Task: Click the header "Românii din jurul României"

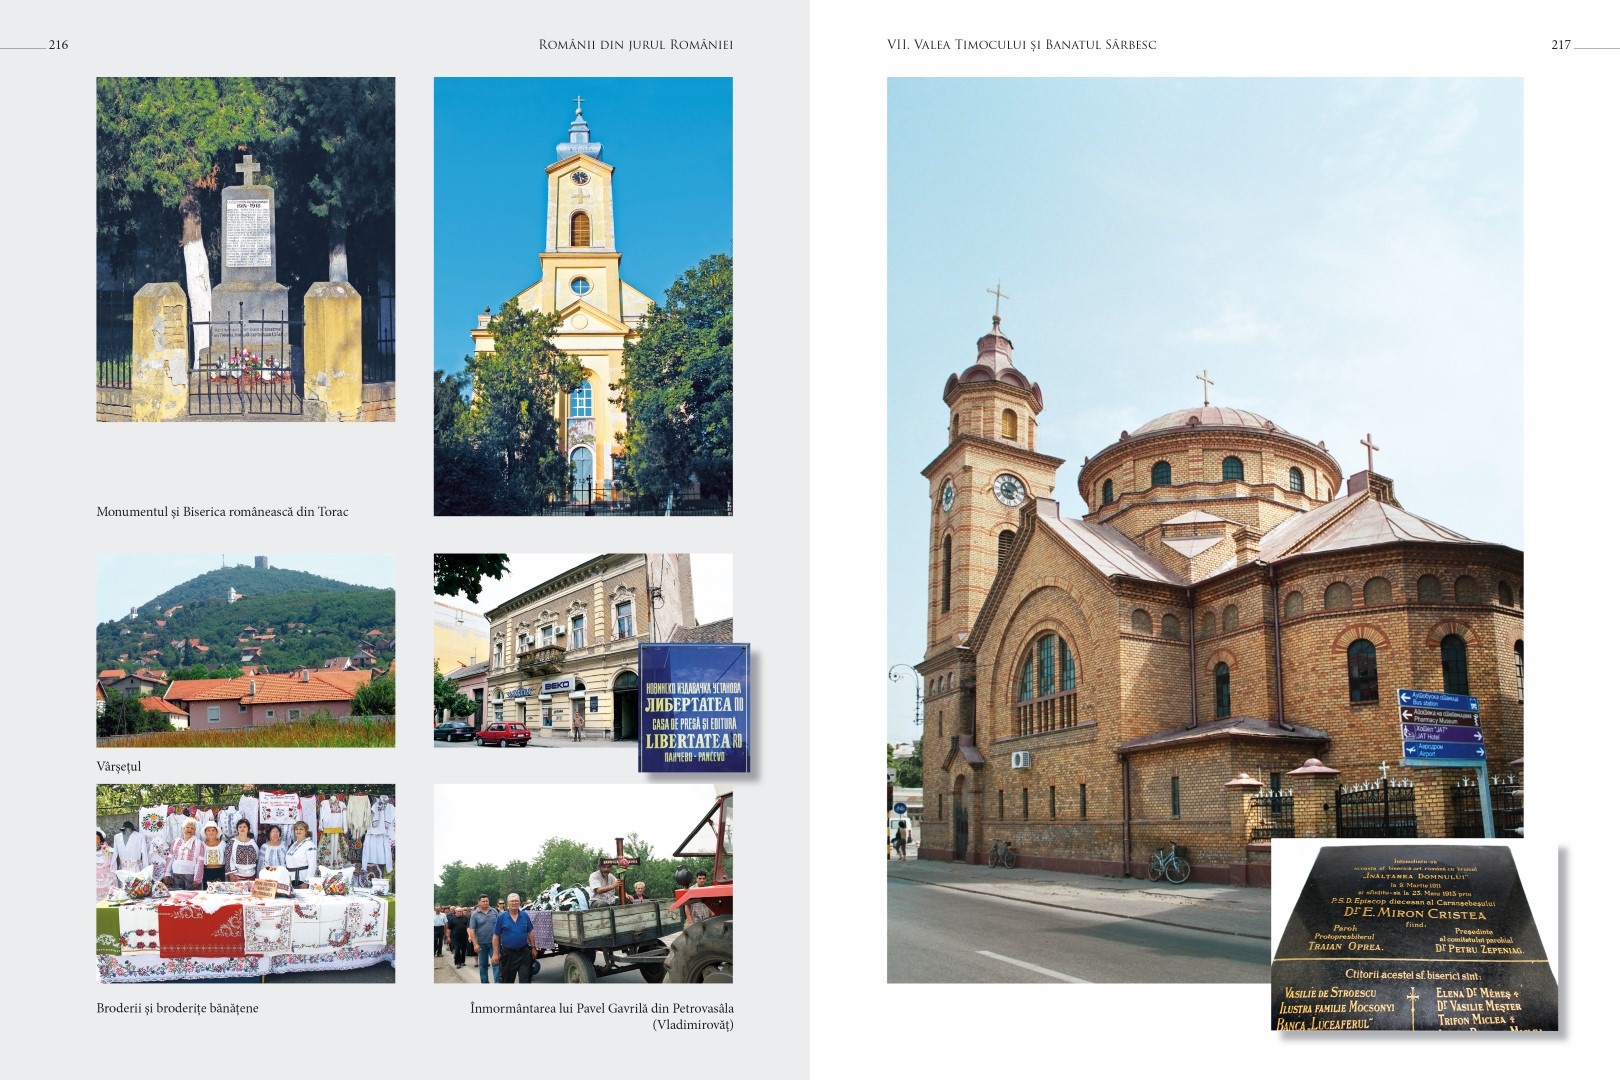Action: click(x=635, y=45)
